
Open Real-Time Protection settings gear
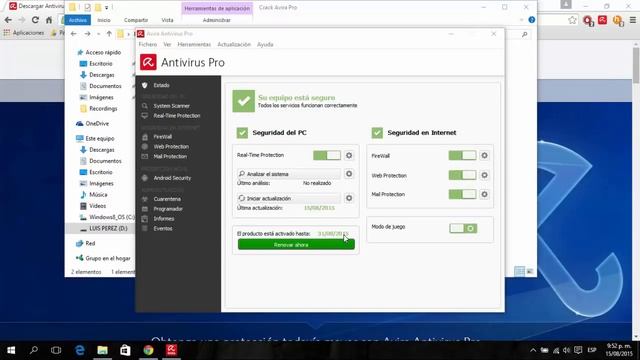[x=349, y=156]
